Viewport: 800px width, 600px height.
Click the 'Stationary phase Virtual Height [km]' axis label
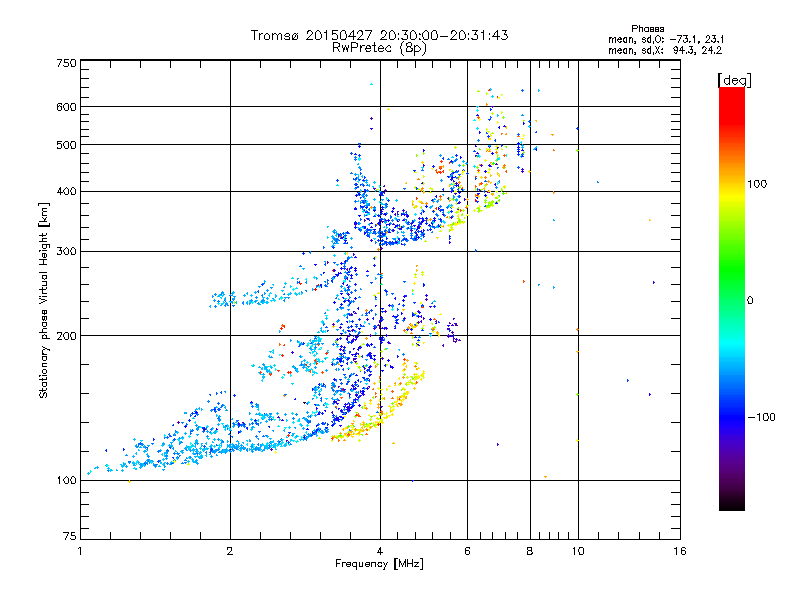coord(44,300)
